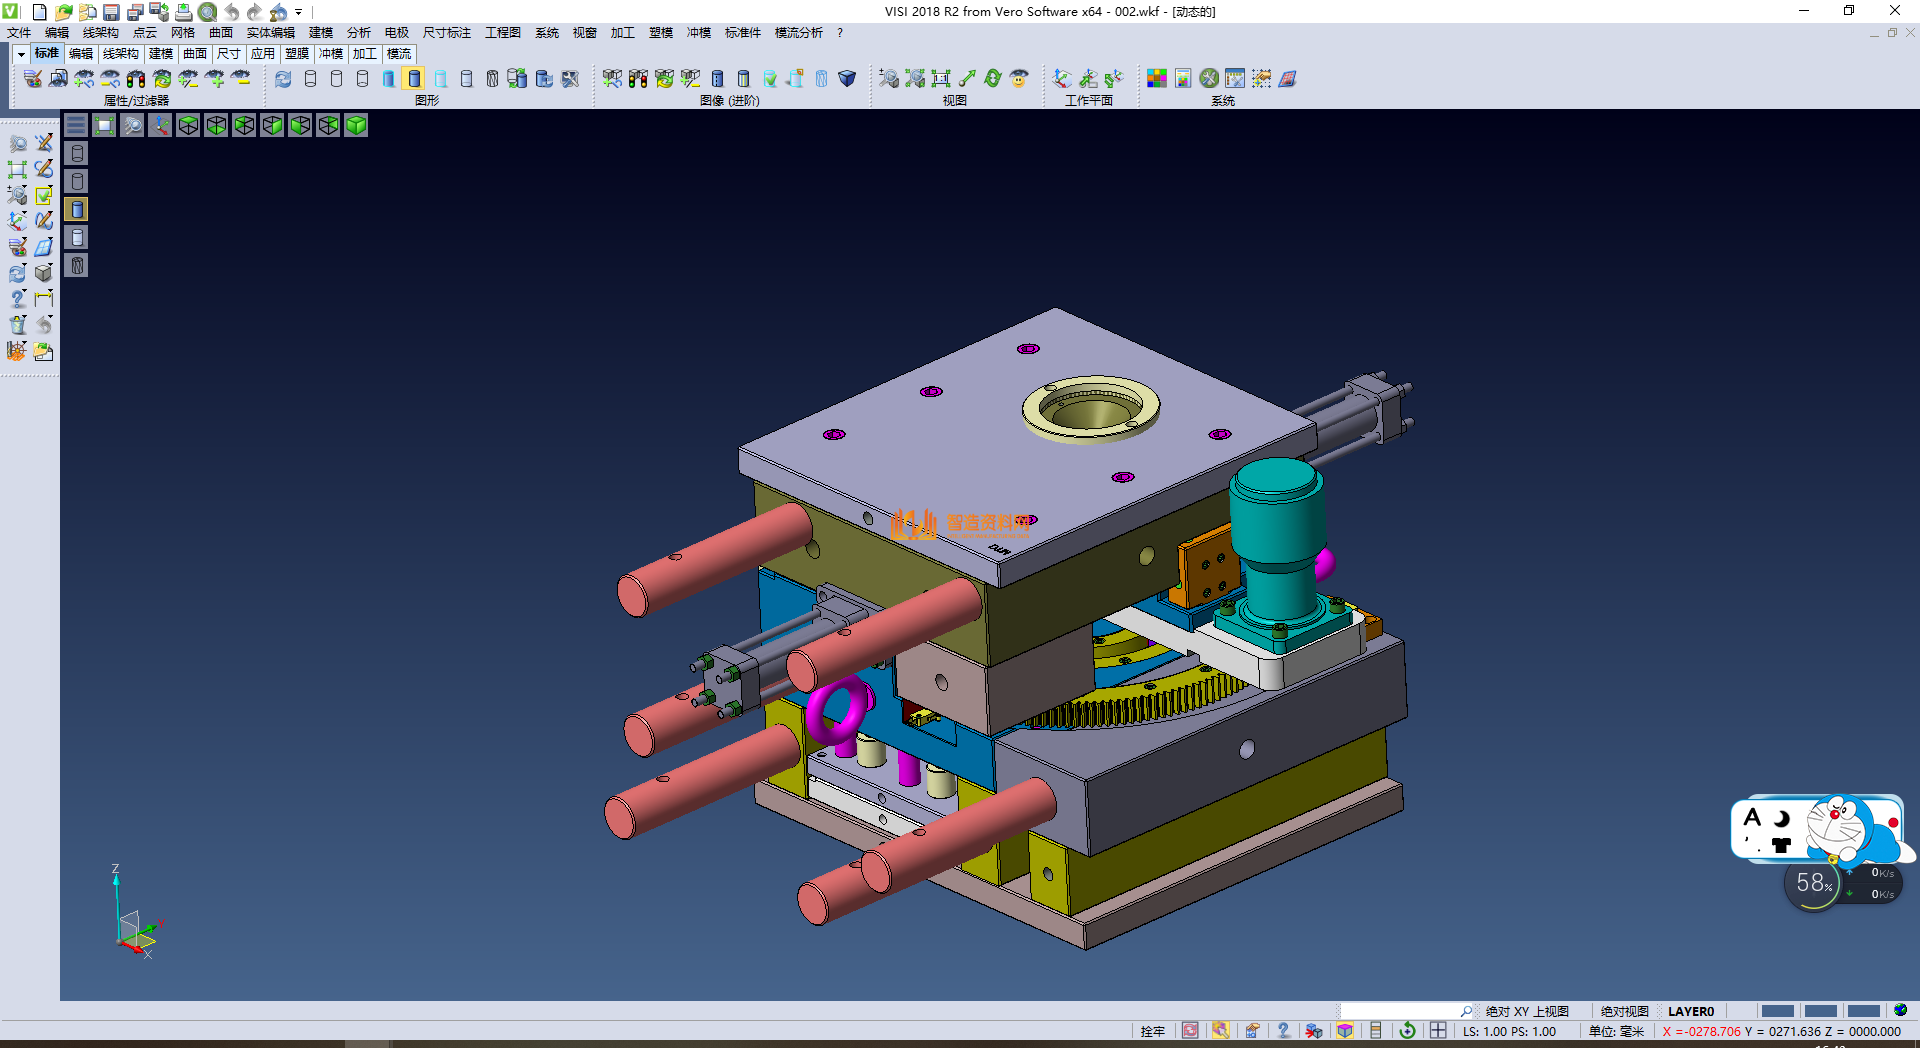Click the four-pane viewport split icon in status bar
The image size is (1920, 1048).
(1438, 1031)
